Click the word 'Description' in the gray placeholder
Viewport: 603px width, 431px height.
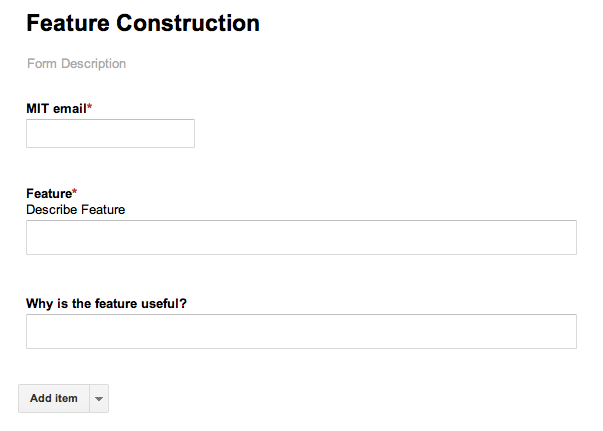(94, 64)
